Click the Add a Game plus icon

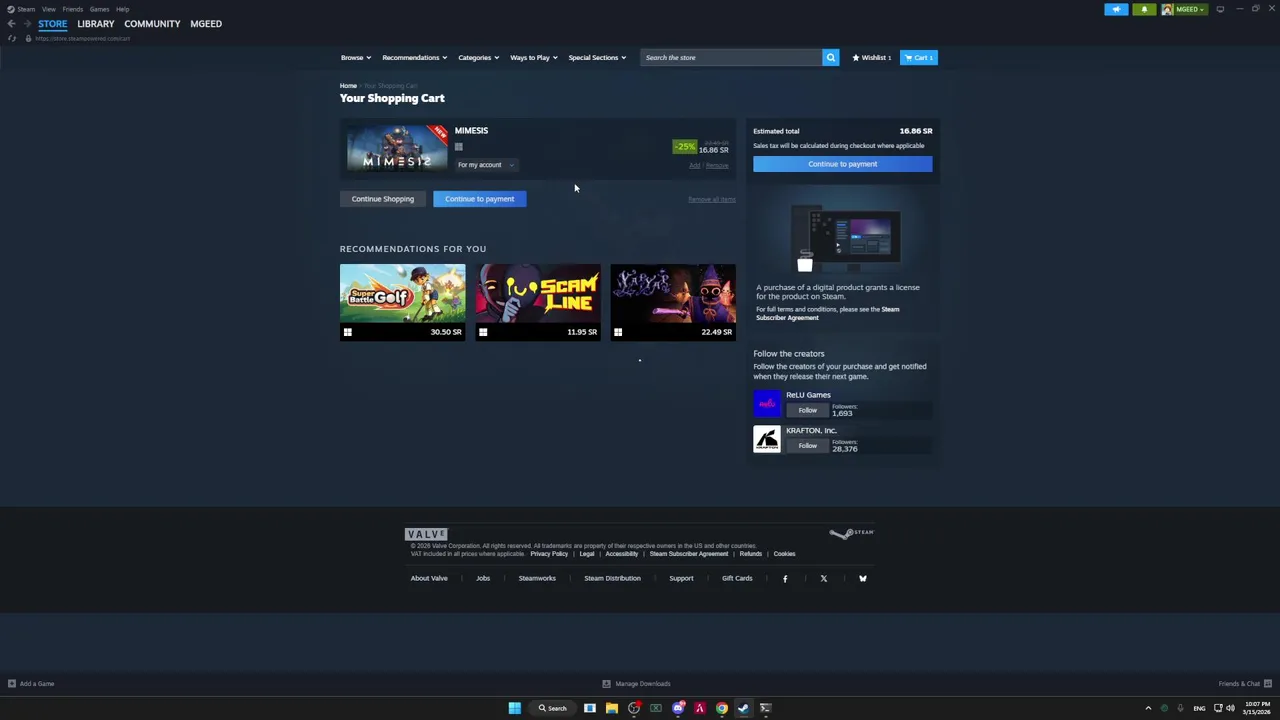(12, 684)
